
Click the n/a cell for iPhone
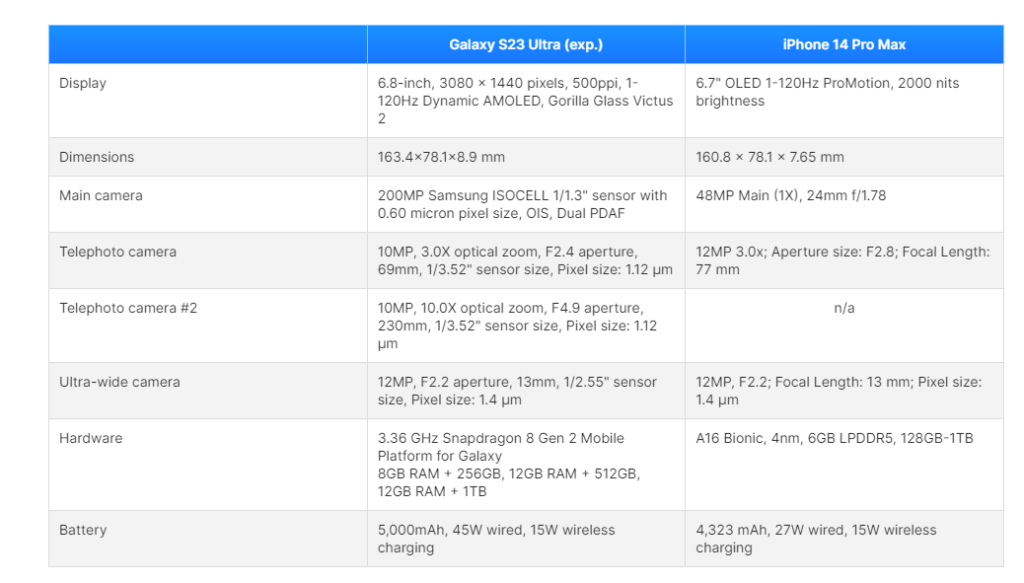pos(844,308)
